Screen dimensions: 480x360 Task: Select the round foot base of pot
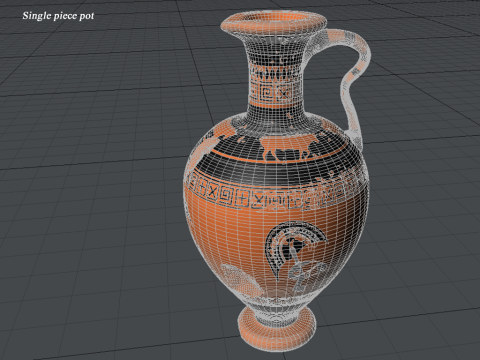point(277,328)
